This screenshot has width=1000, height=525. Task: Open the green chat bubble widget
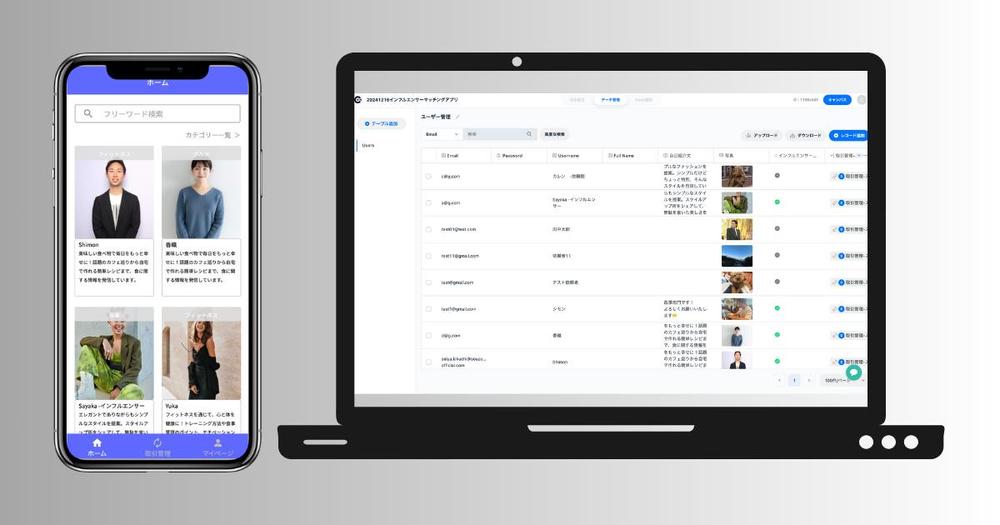[x=853, y=372]
